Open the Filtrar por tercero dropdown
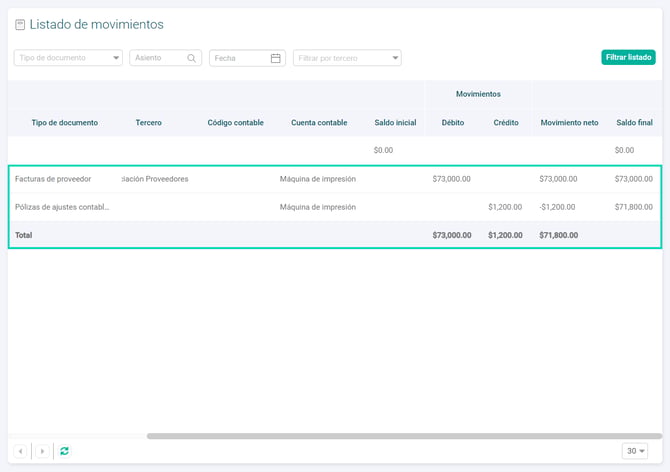 tap(347, 58)
